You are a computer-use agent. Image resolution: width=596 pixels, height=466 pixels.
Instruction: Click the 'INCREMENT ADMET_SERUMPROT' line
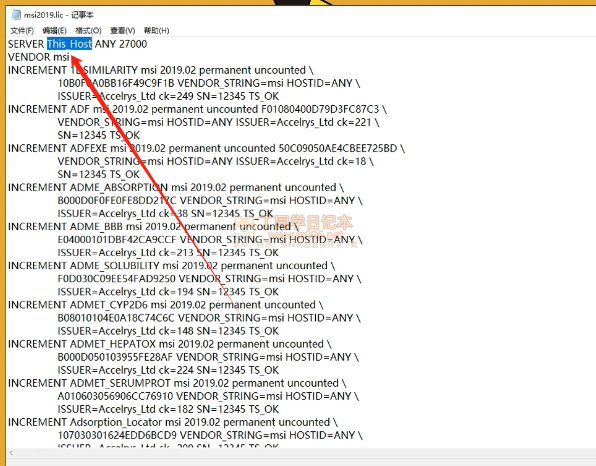[x=177, y=383]
